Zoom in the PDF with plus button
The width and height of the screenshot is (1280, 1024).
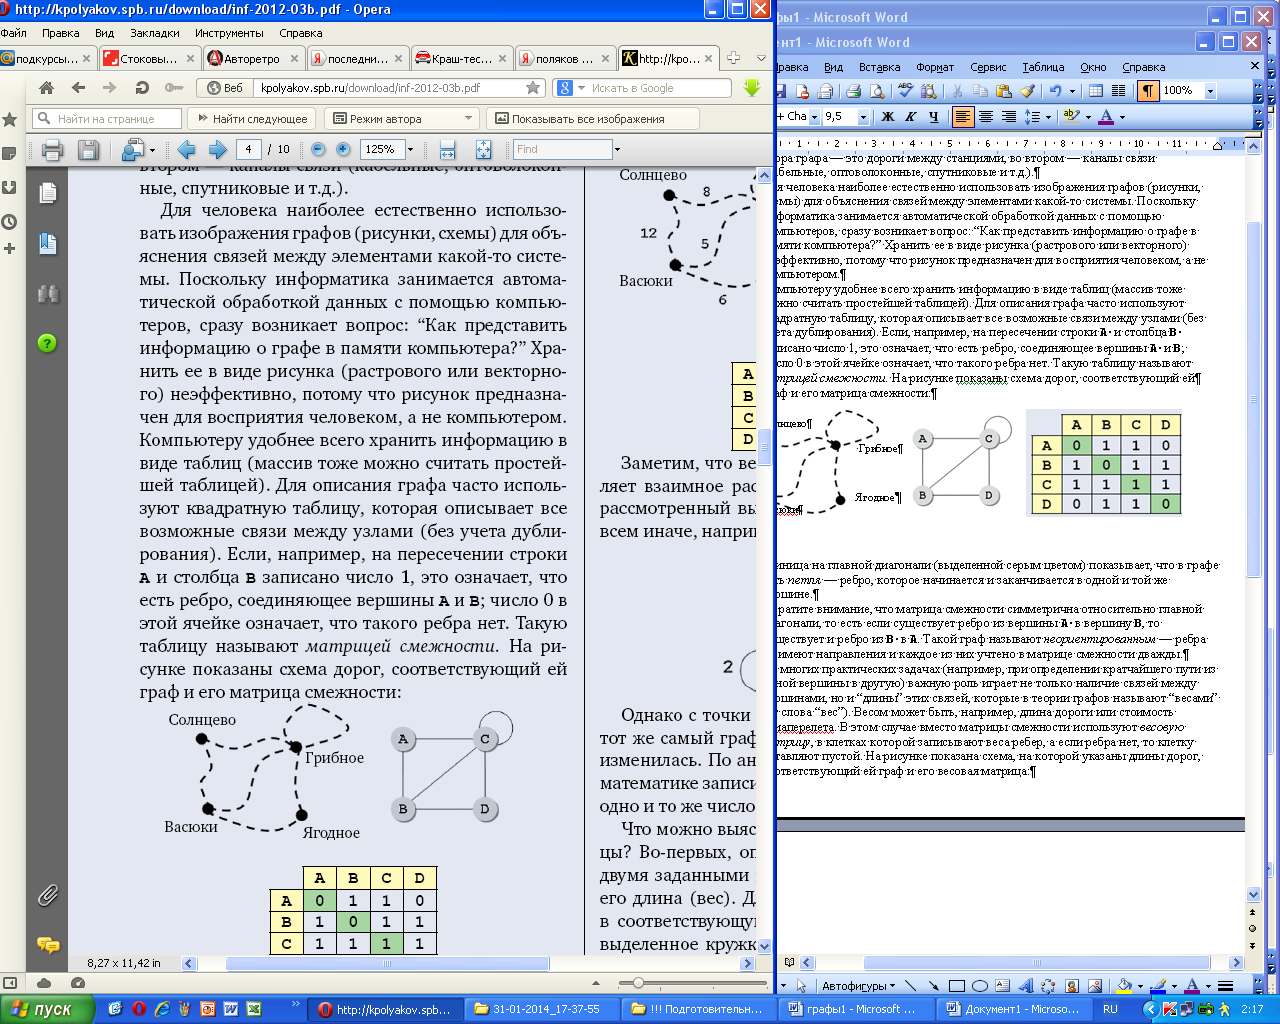(343, 149)
